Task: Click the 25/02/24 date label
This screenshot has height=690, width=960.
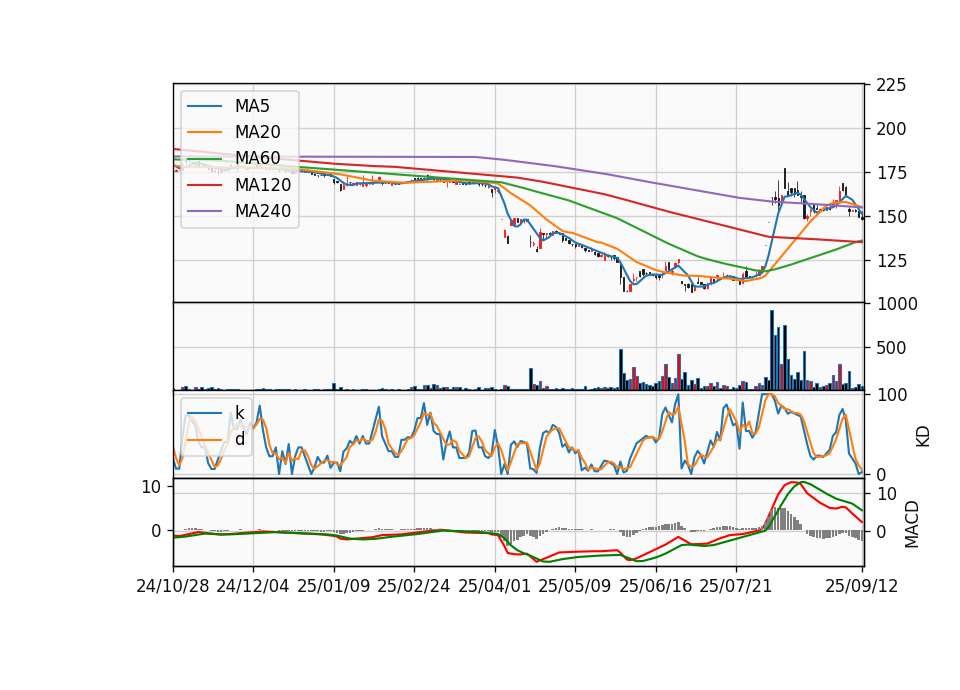Action: pyautogui.click(x=414, y=586)
